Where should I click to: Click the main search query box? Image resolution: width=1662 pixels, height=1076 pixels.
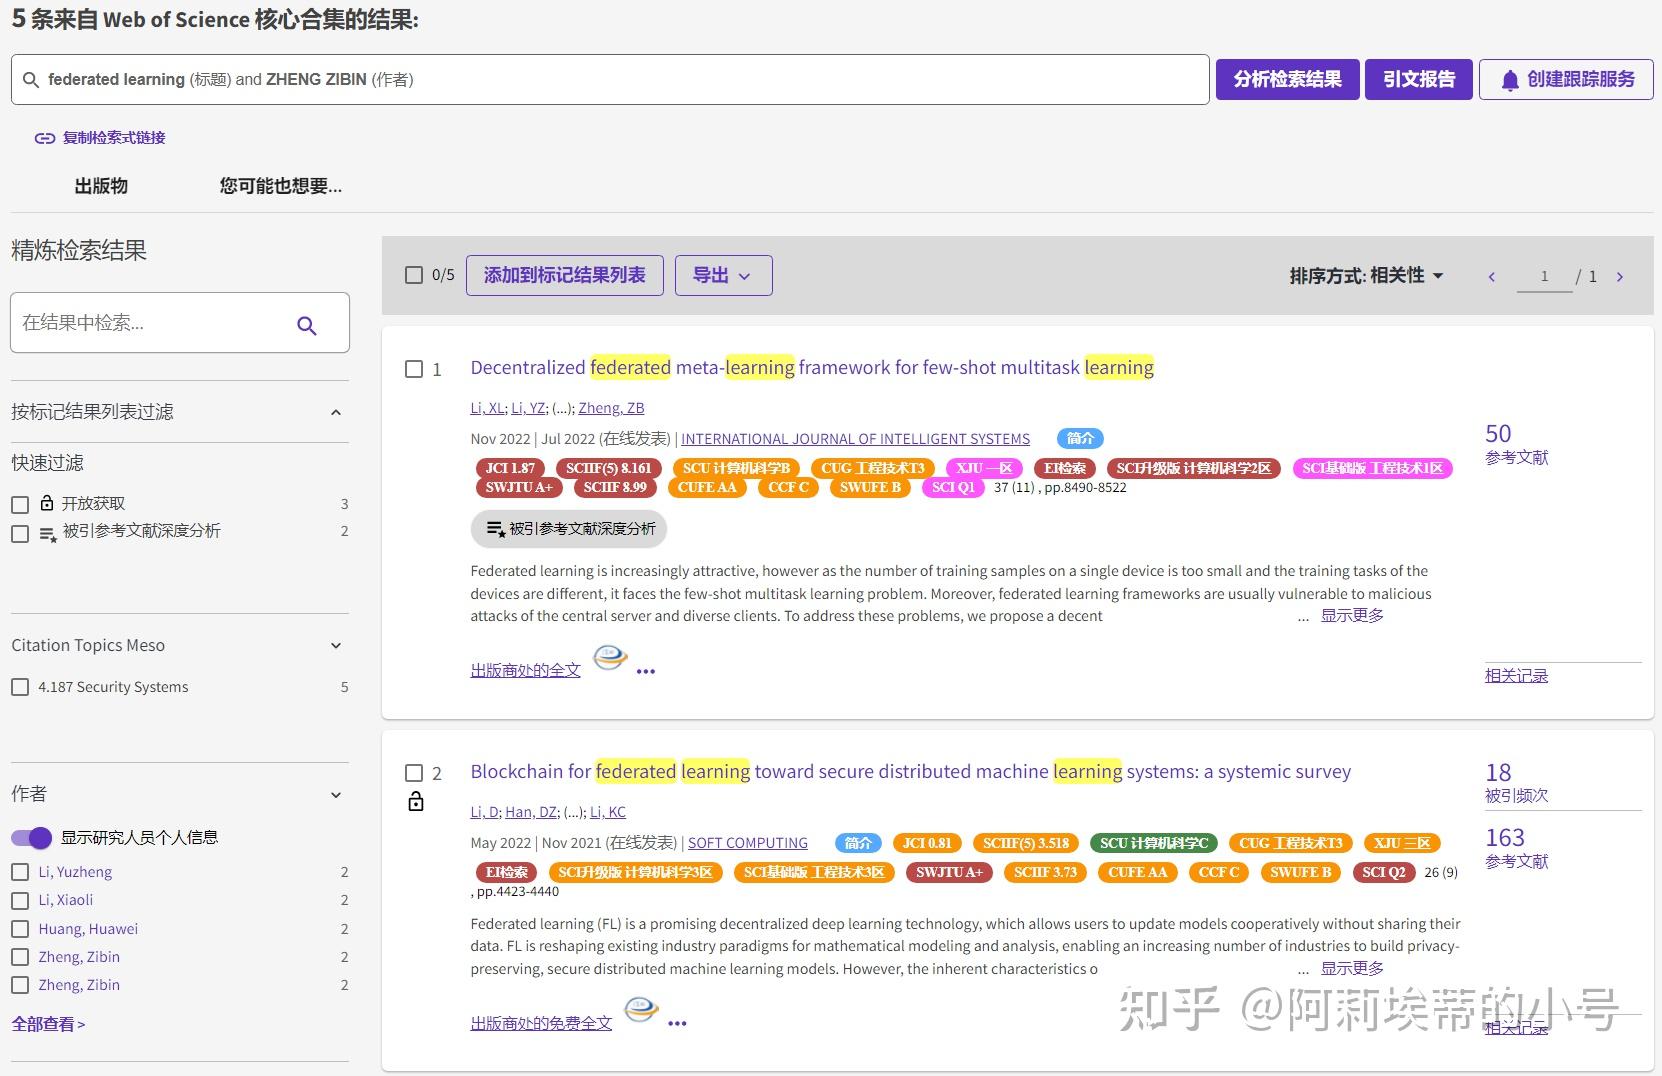tap(610, 80)
